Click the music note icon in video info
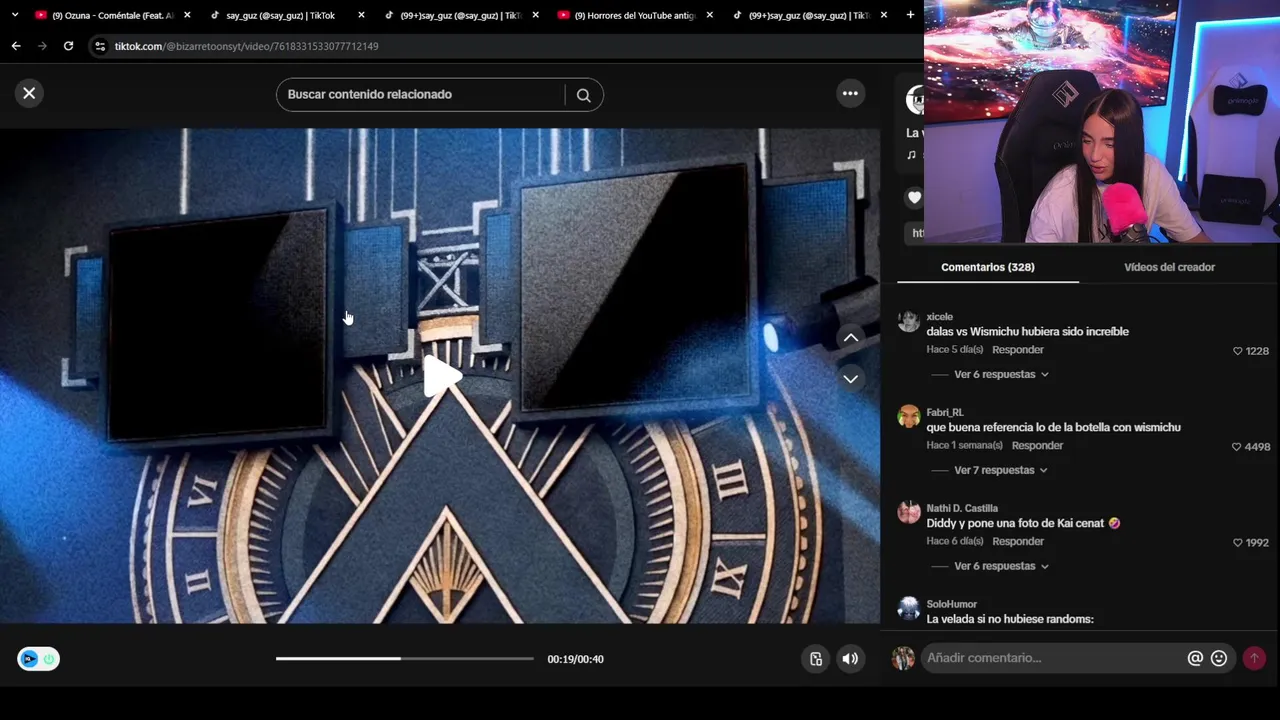Screen dimensions: 1280x720 coord(911,155)
